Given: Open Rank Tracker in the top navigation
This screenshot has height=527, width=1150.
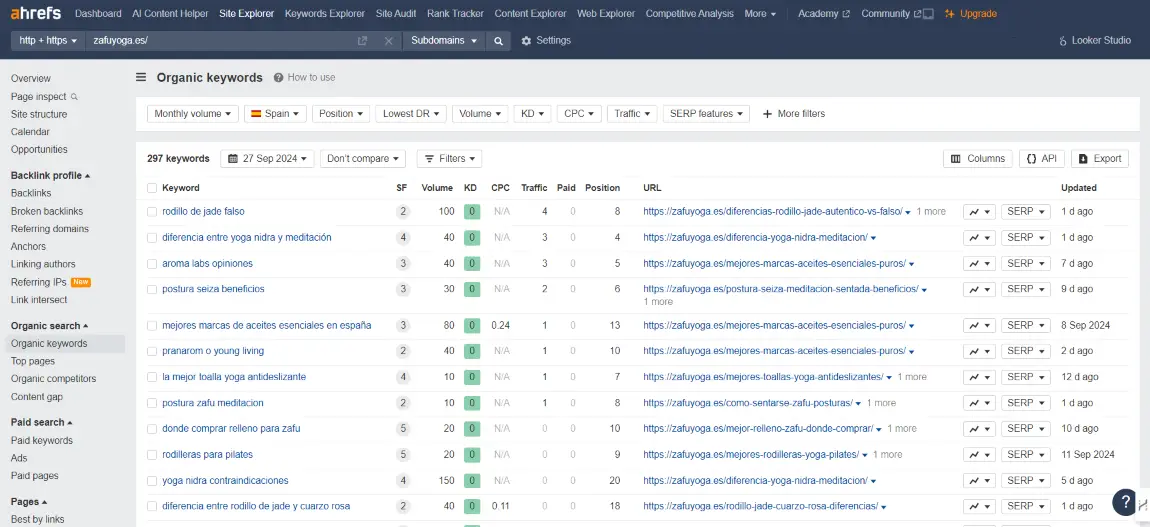Looking at the screenshot, I should coord(455,13).
